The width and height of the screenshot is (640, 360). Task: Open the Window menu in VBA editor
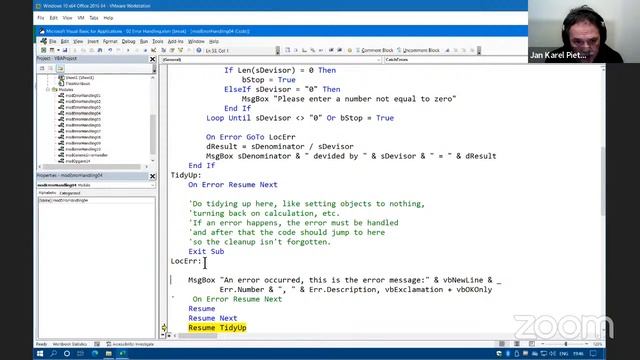click(196, 41)
